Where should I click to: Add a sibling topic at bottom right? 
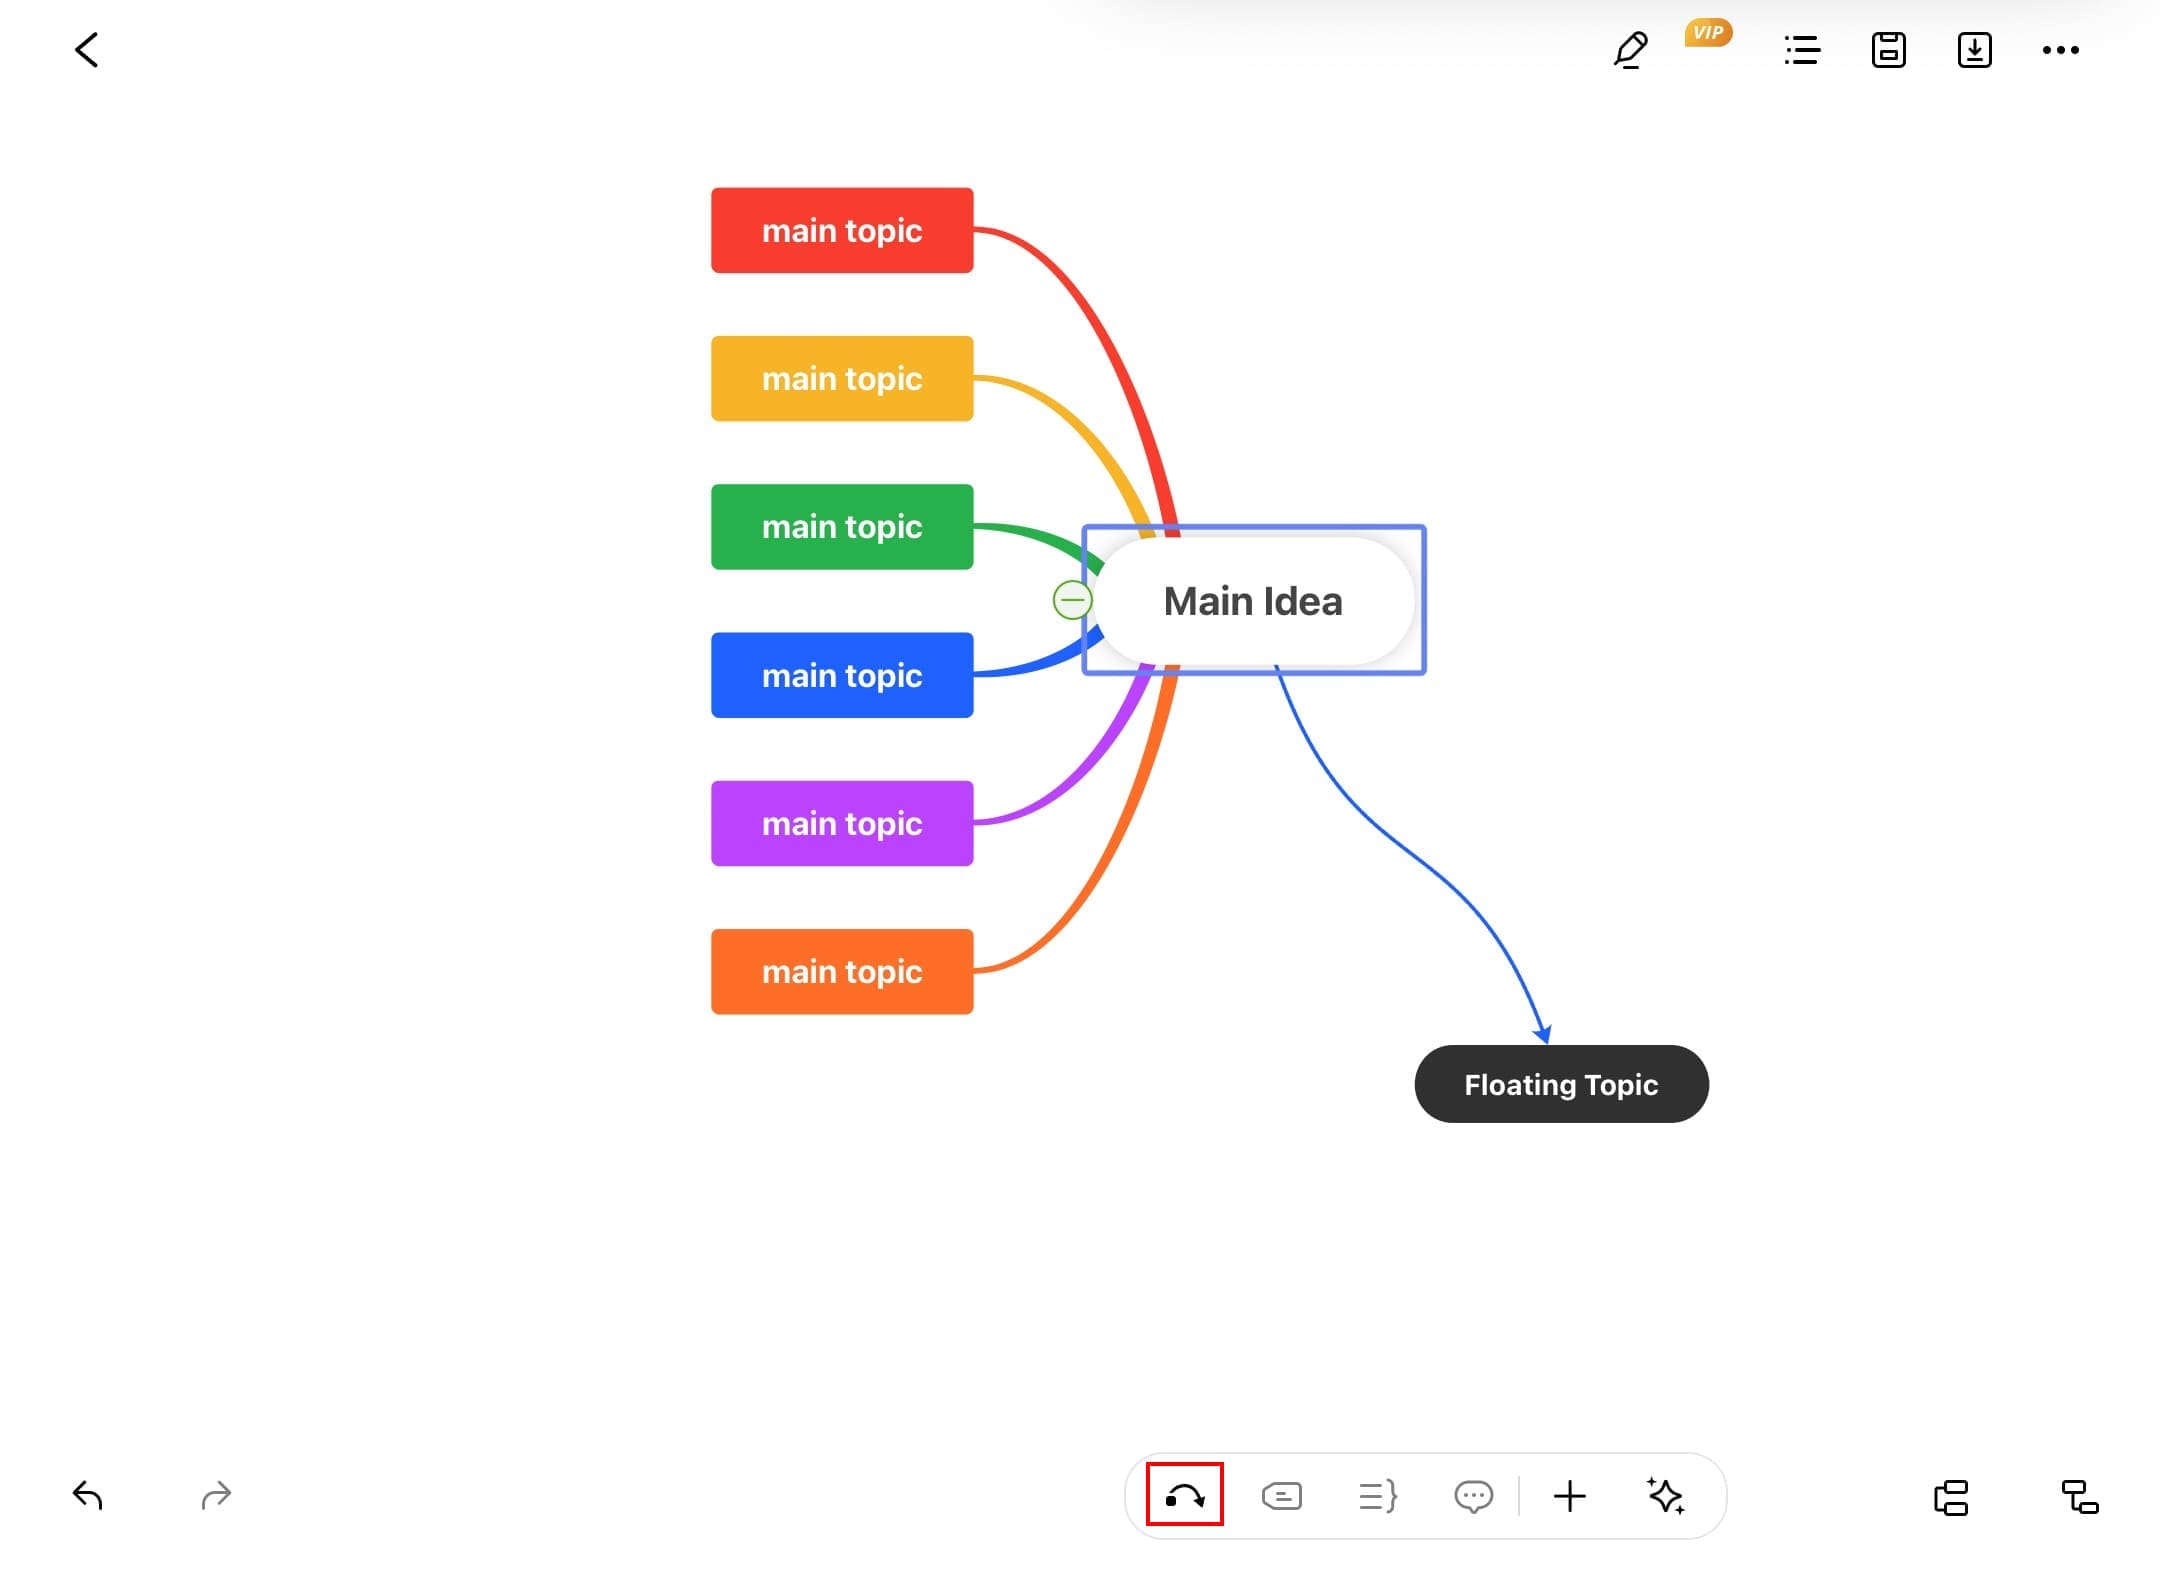[x=1951, y=1497]
